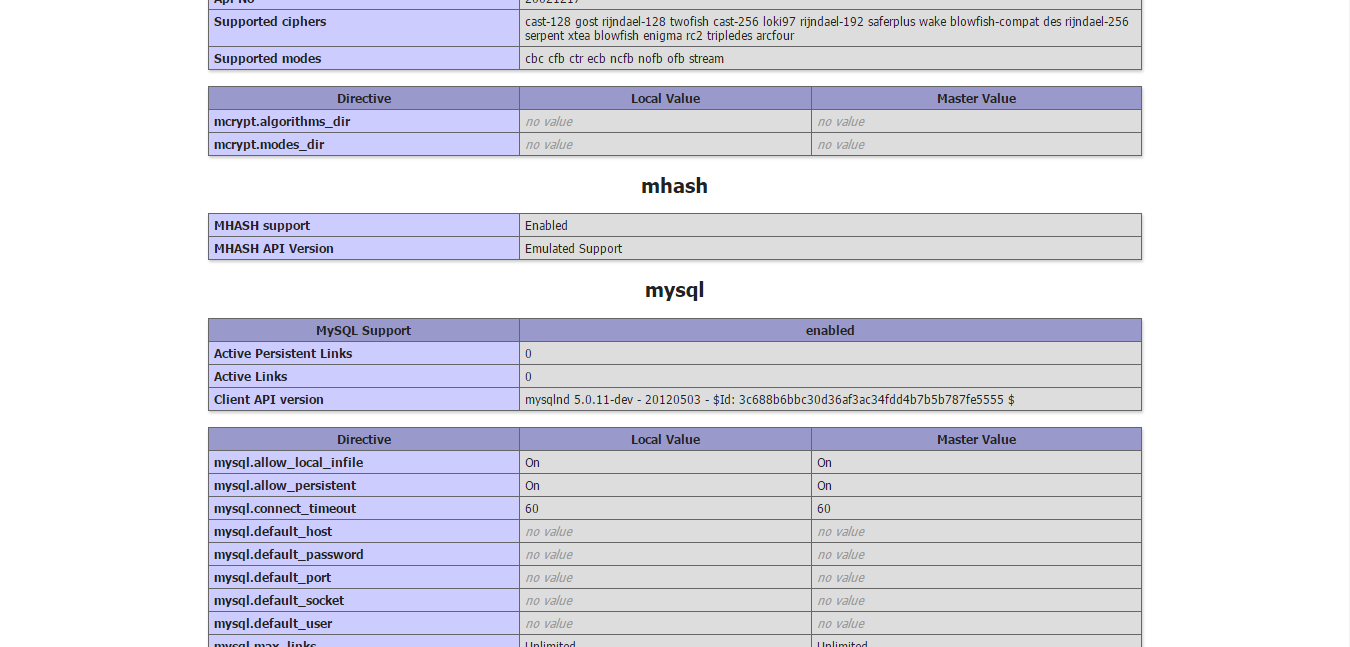The height and width of the screenshot is (647, 1350).
Task: Select the "mysql.default_host" directive name
Action: 273,531
